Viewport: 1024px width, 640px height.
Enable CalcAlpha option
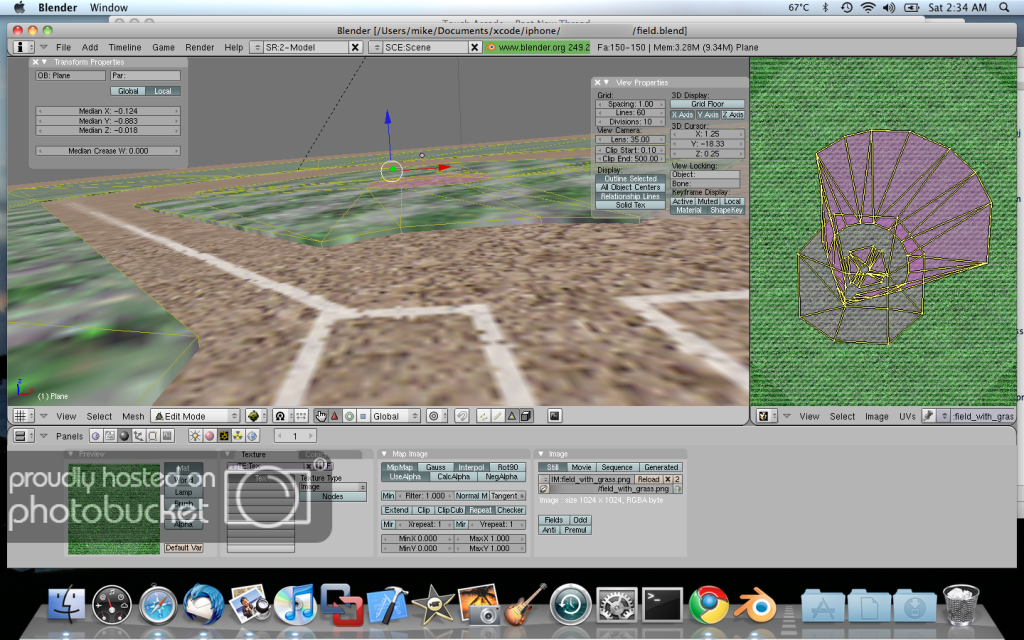pos(454,477)
